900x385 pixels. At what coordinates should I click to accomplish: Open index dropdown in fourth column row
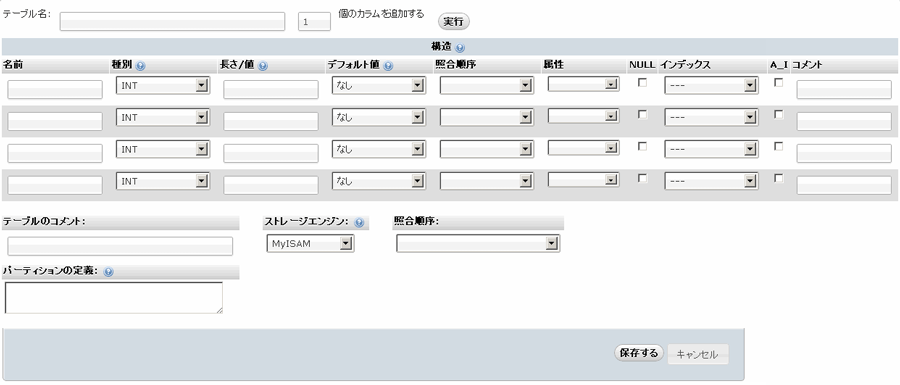[711, 181]
